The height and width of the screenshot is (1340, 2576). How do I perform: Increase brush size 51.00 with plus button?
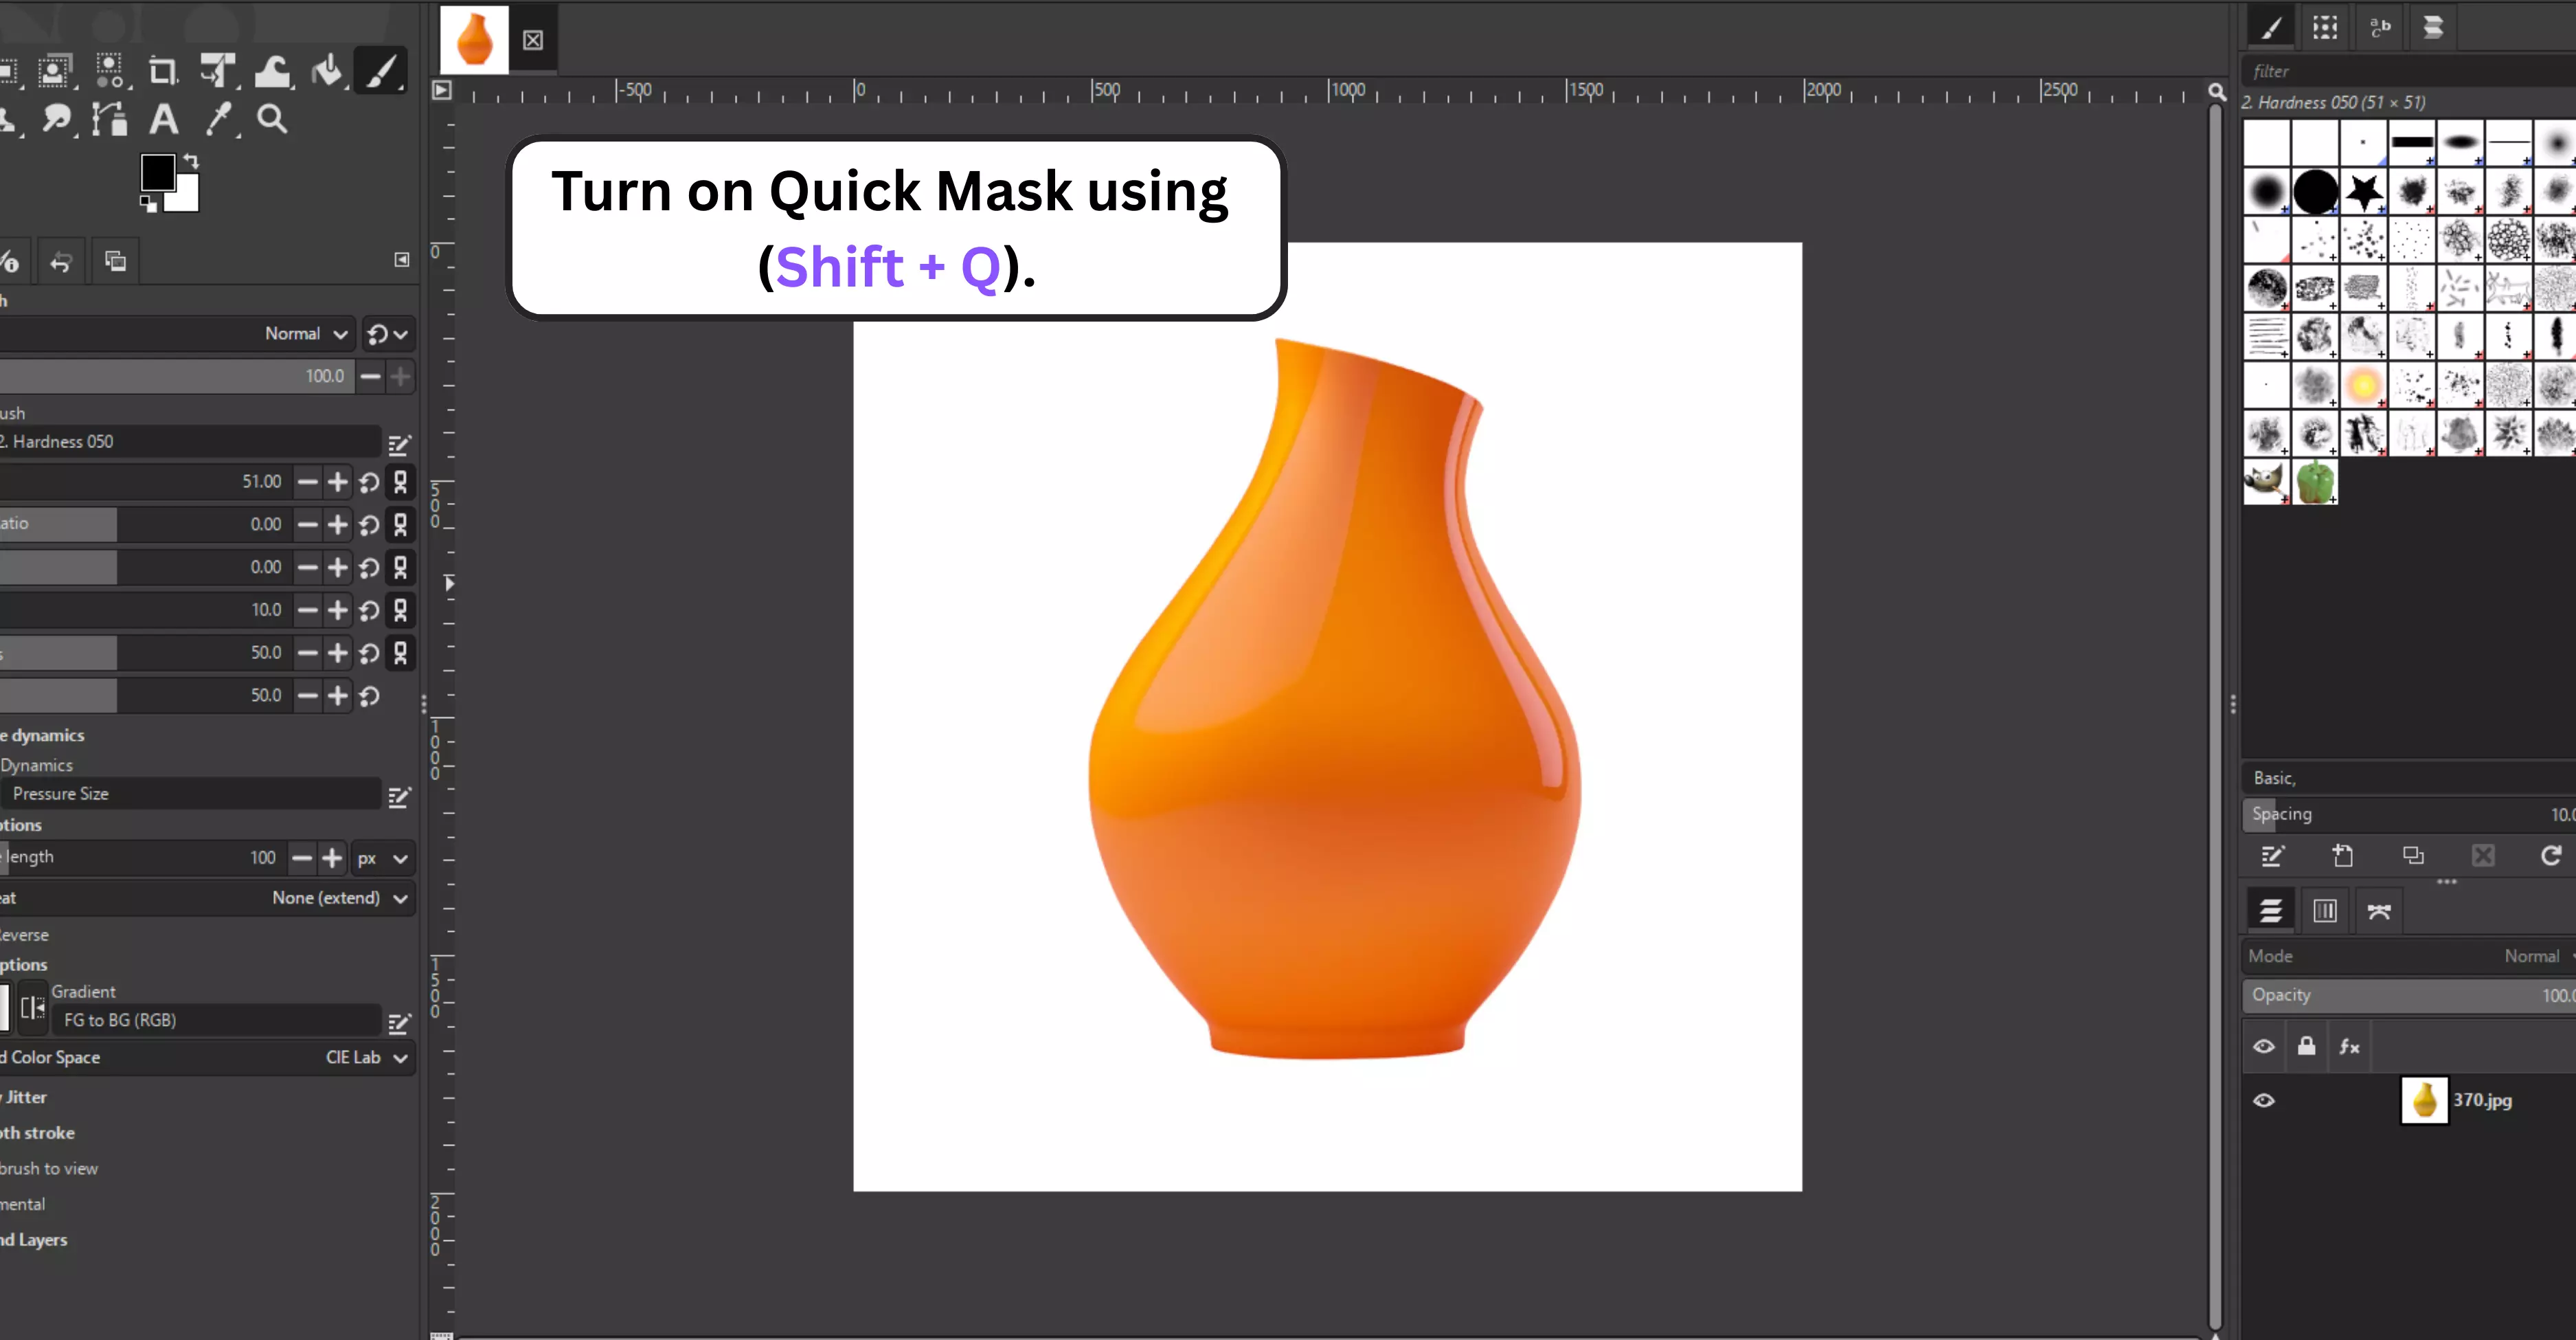point(339,483)
